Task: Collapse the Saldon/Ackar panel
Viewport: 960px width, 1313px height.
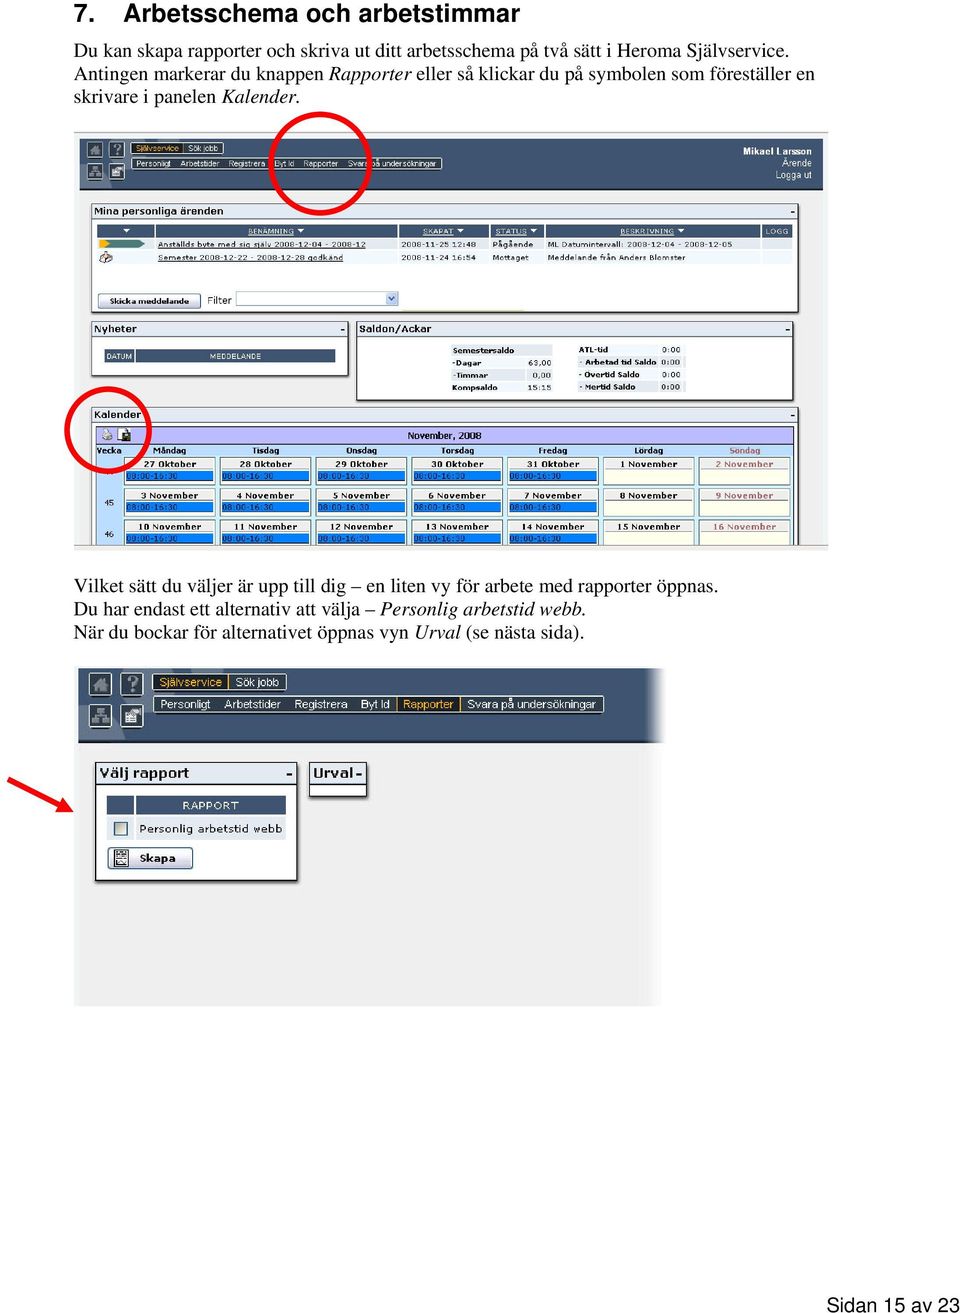Action: [788, 329]
